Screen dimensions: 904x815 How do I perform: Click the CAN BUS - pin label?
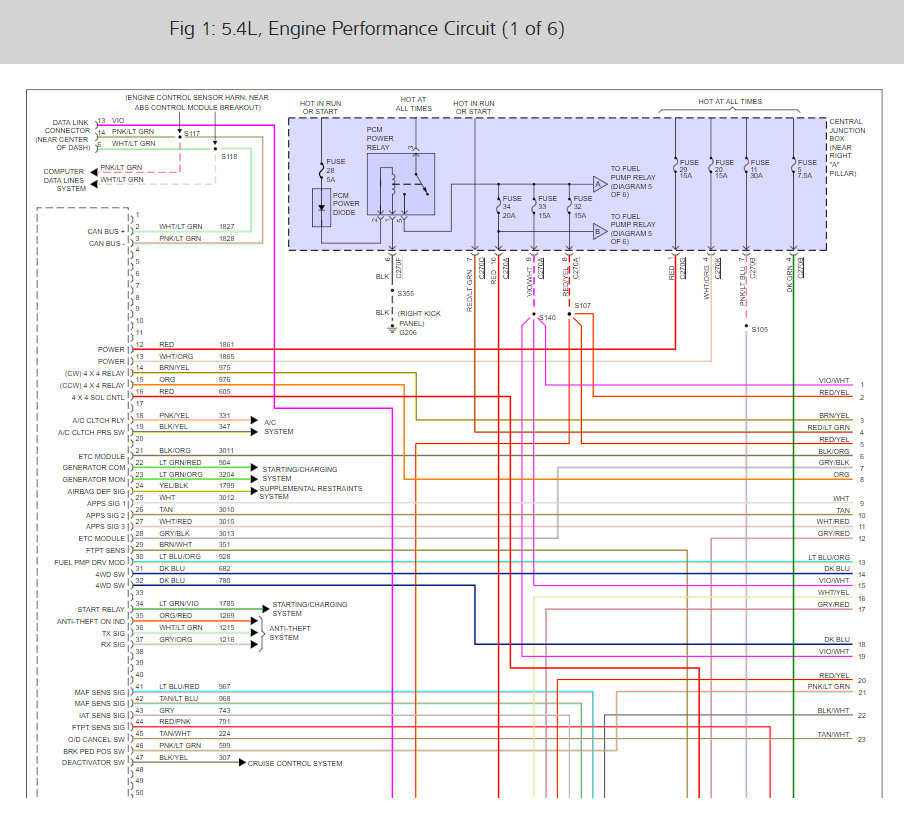106,244
